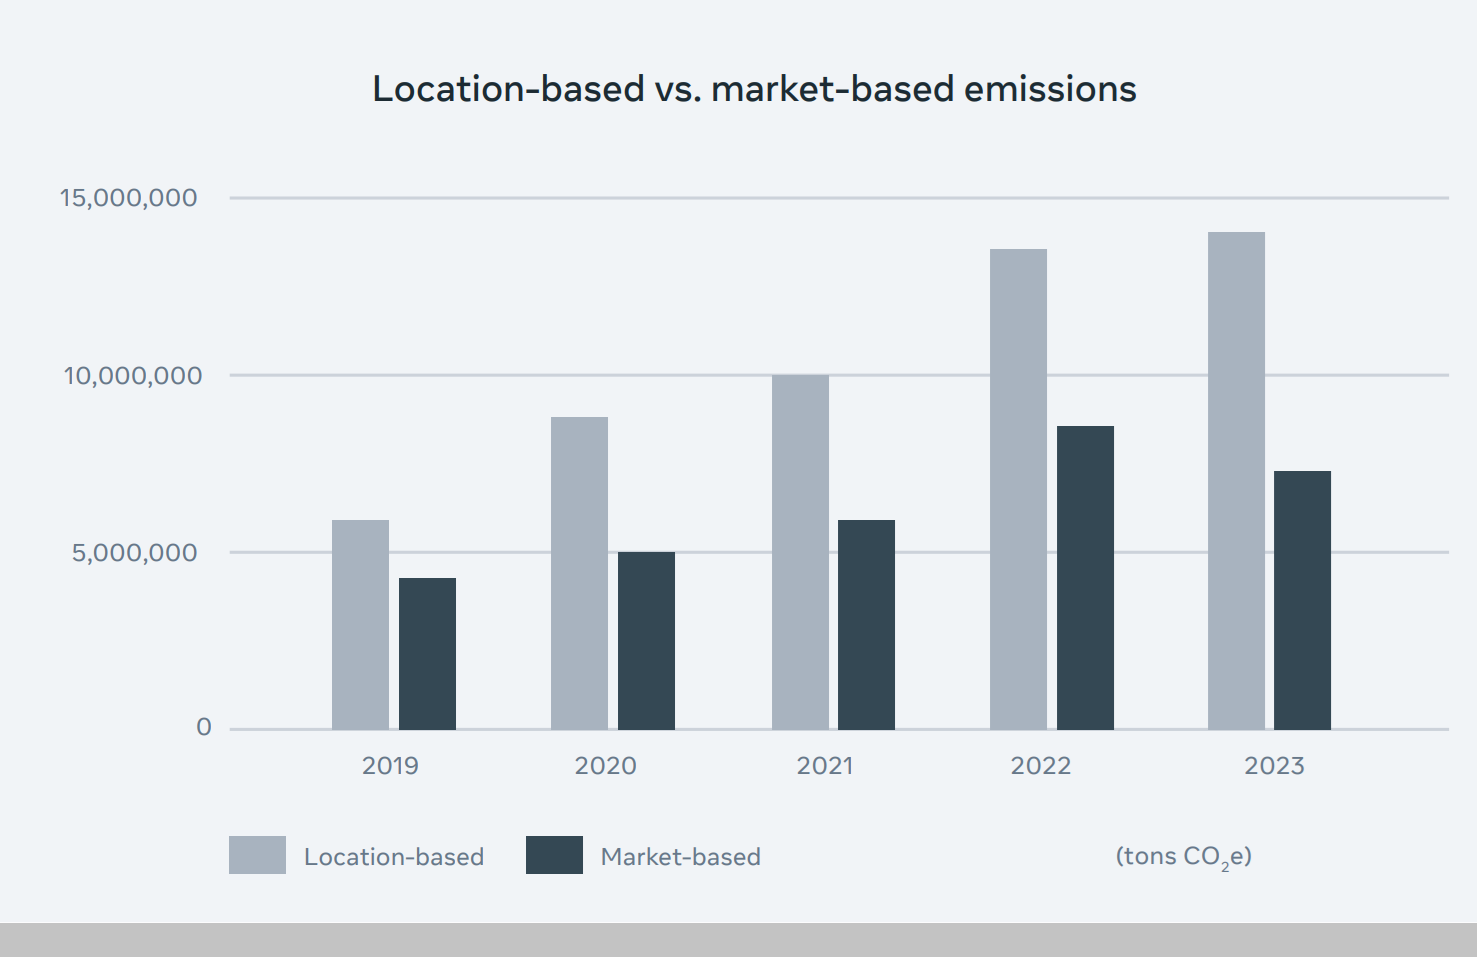Click the 5,000,000 y-axis label
1477x957 pixels.
point(134,553)
